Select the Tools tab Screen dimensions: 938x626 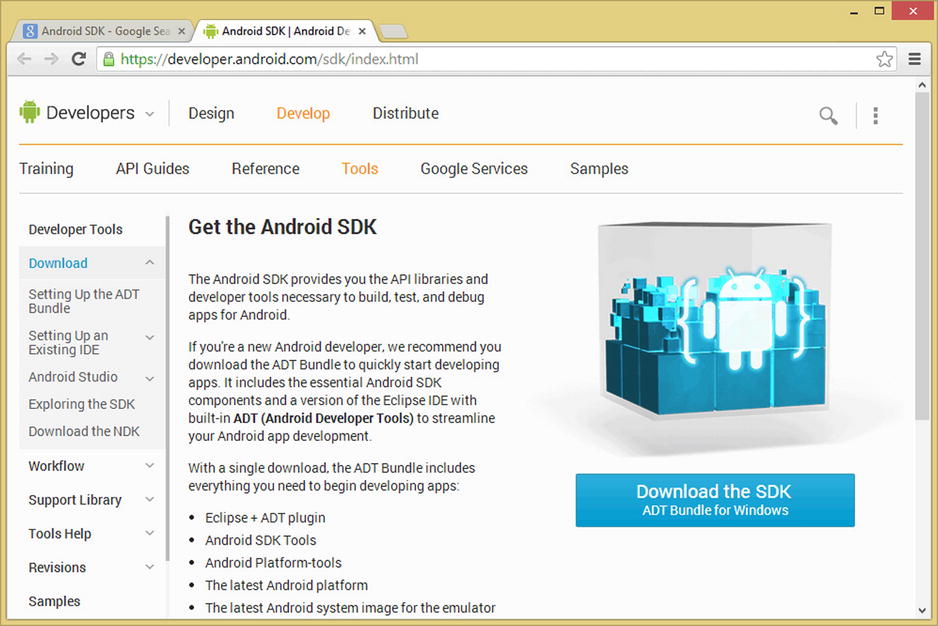360,169
